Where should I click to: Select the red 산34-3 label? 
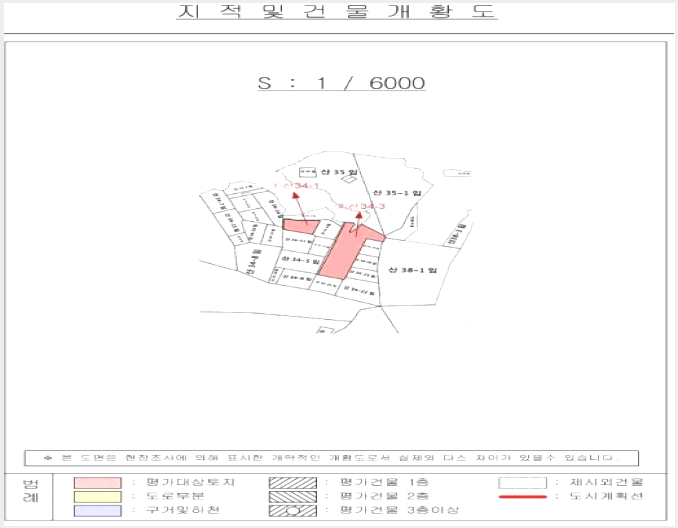click(x=361, y=206)
